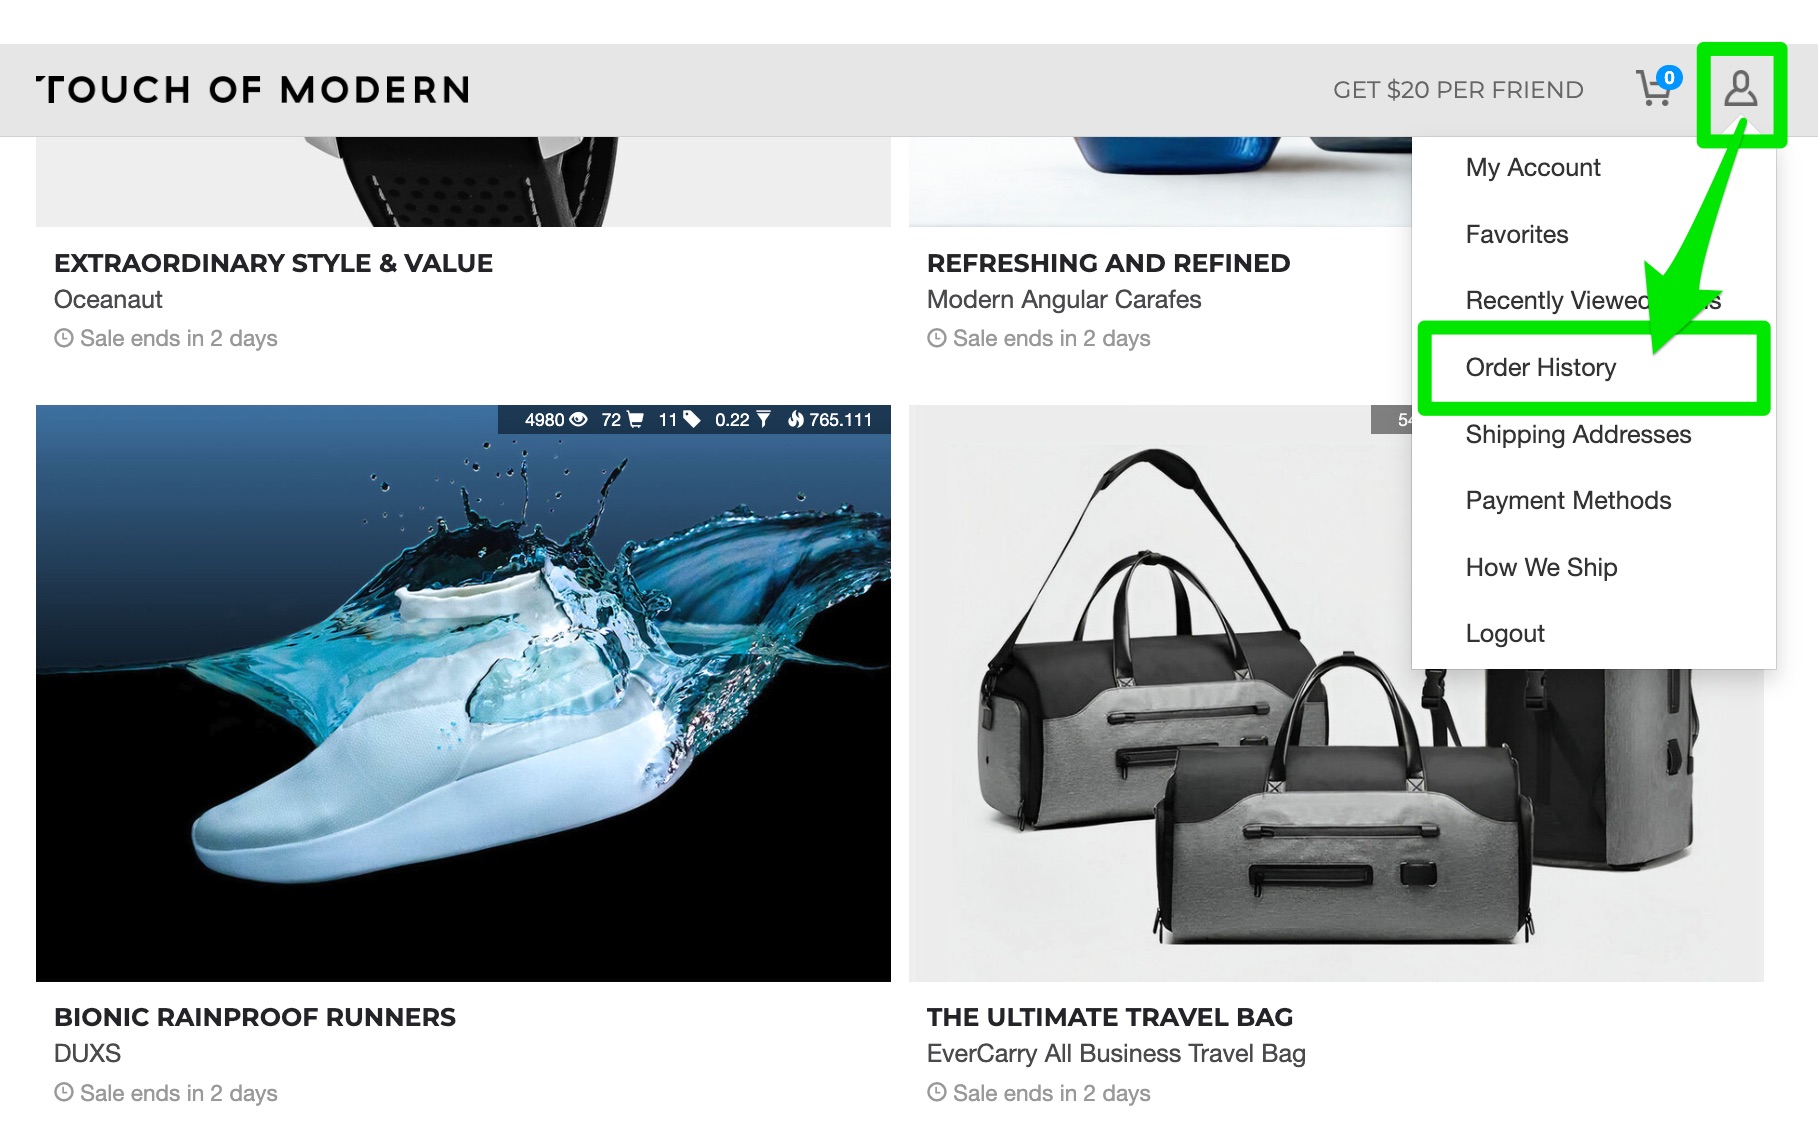Open The Ultimate Travel Bag title

[1110, 1017]
